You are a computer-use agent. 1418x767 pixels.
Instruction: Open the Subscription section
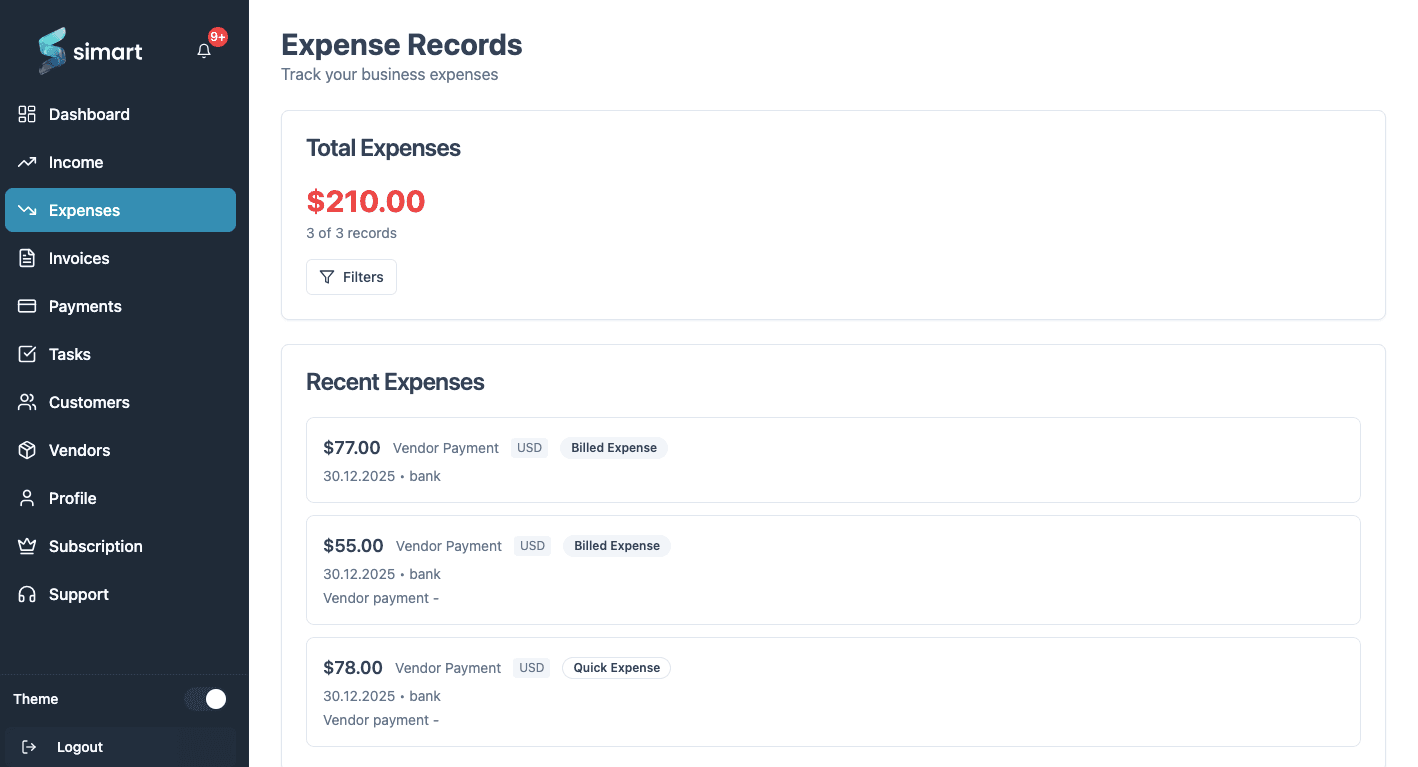pos(95,546)
